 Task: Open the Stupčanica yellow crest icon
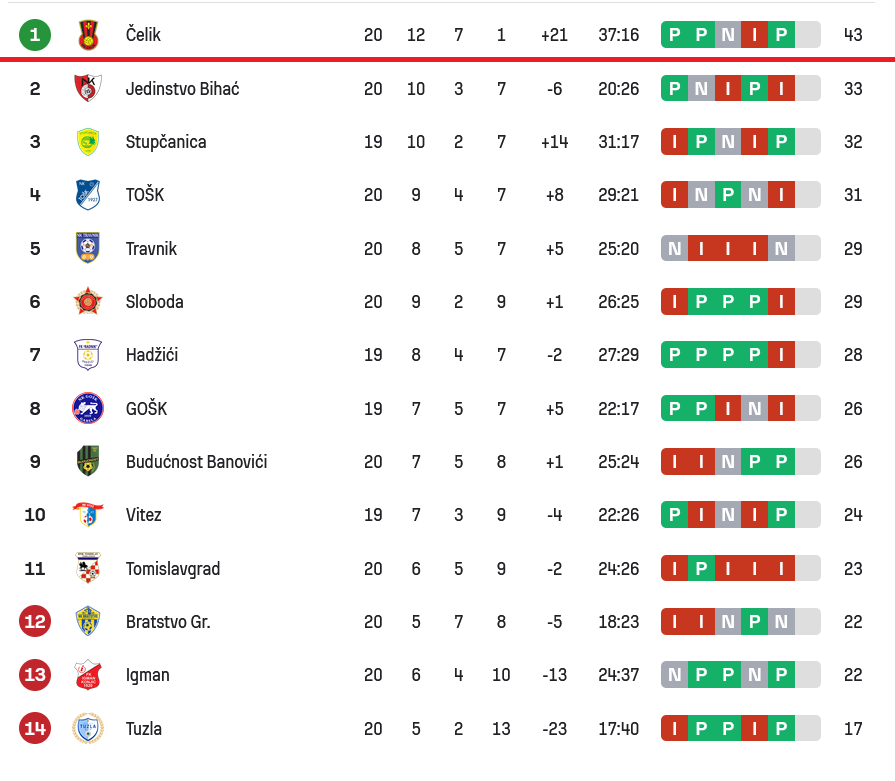pyautogui.click(x=88, y=142)
